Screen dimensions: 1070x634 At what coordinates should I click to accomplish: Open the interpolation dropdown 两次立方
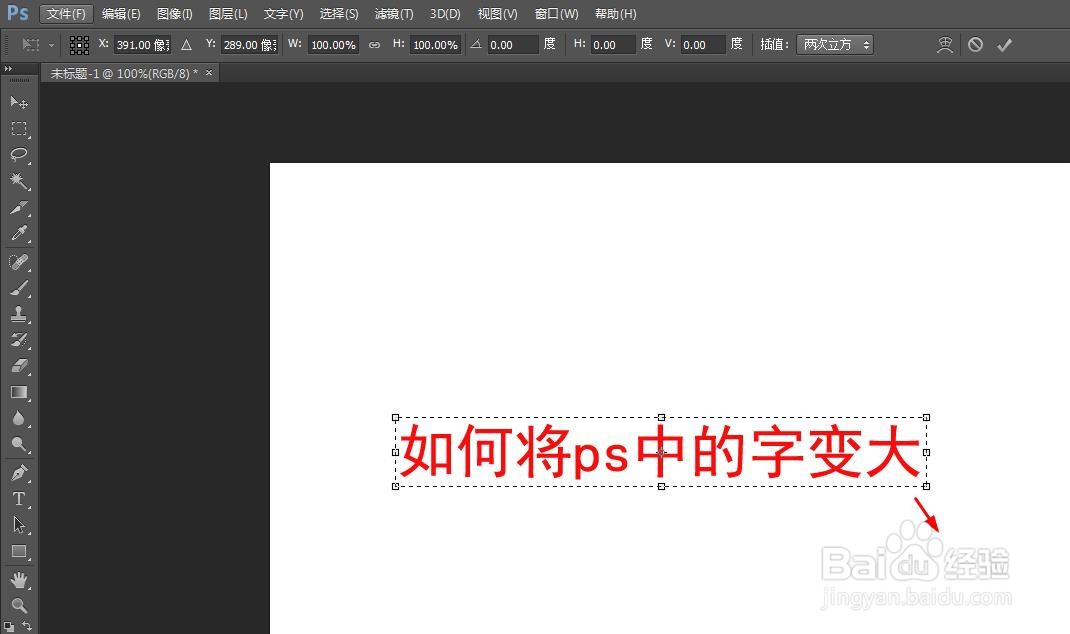pos(835,45)
